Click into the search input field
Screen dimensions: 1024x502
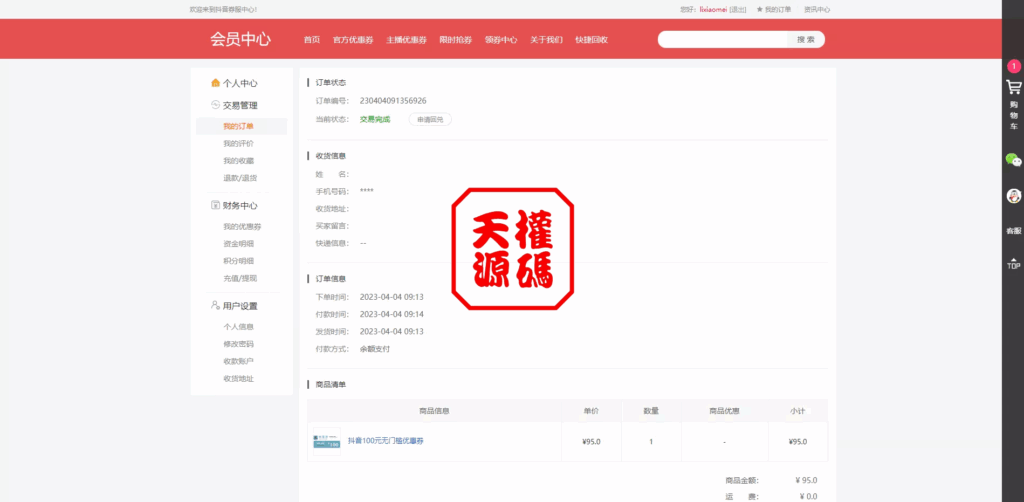723,39
